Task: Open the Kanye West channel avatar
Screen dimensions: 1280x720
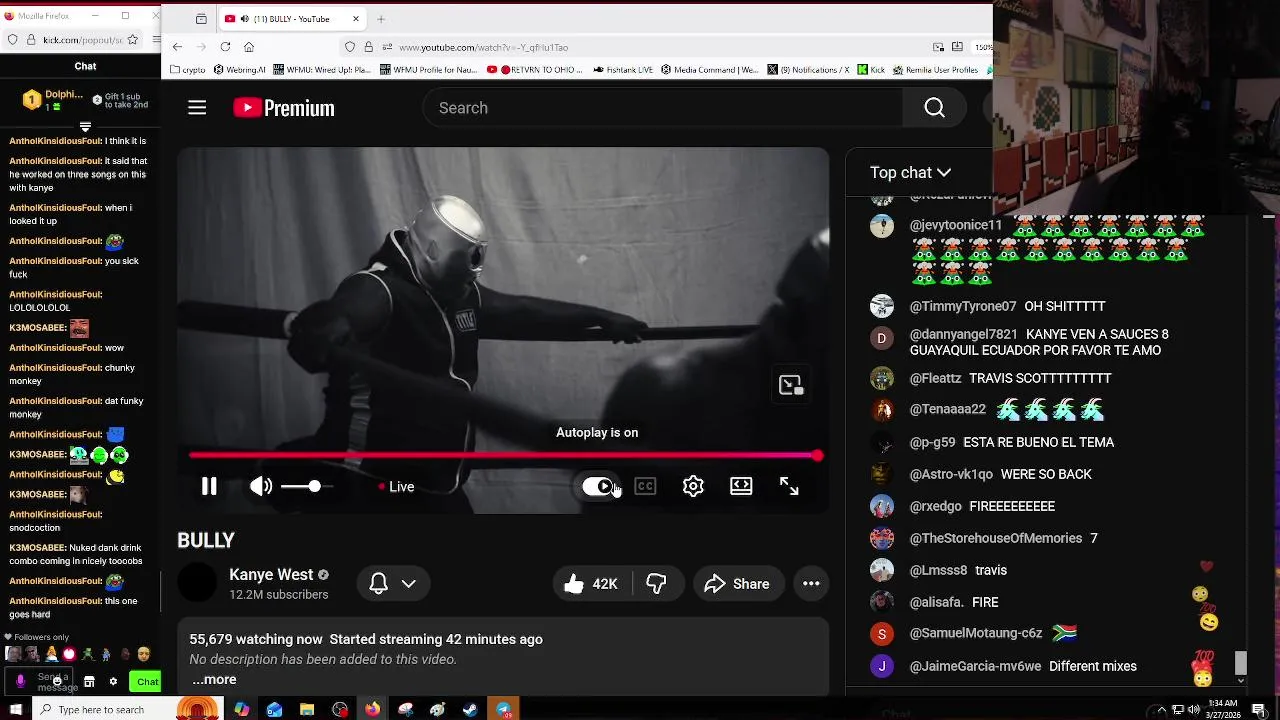Action: [197, 583]
